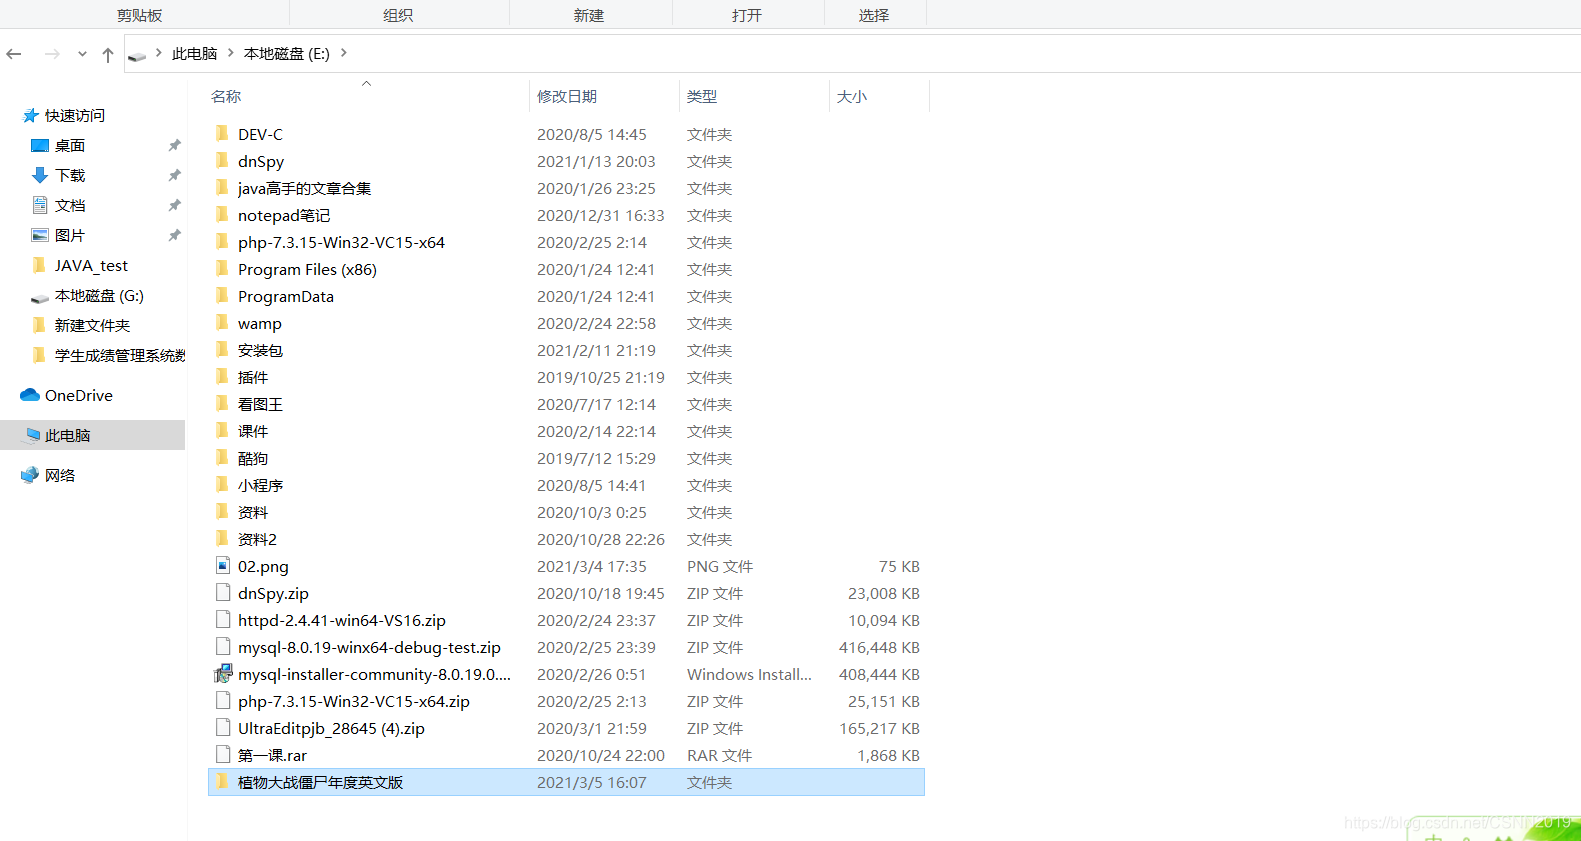Image resolution: width=1581 pixels, height=841 pixels.
Task: Select 文档 in quick access
Action: [70, 206]
